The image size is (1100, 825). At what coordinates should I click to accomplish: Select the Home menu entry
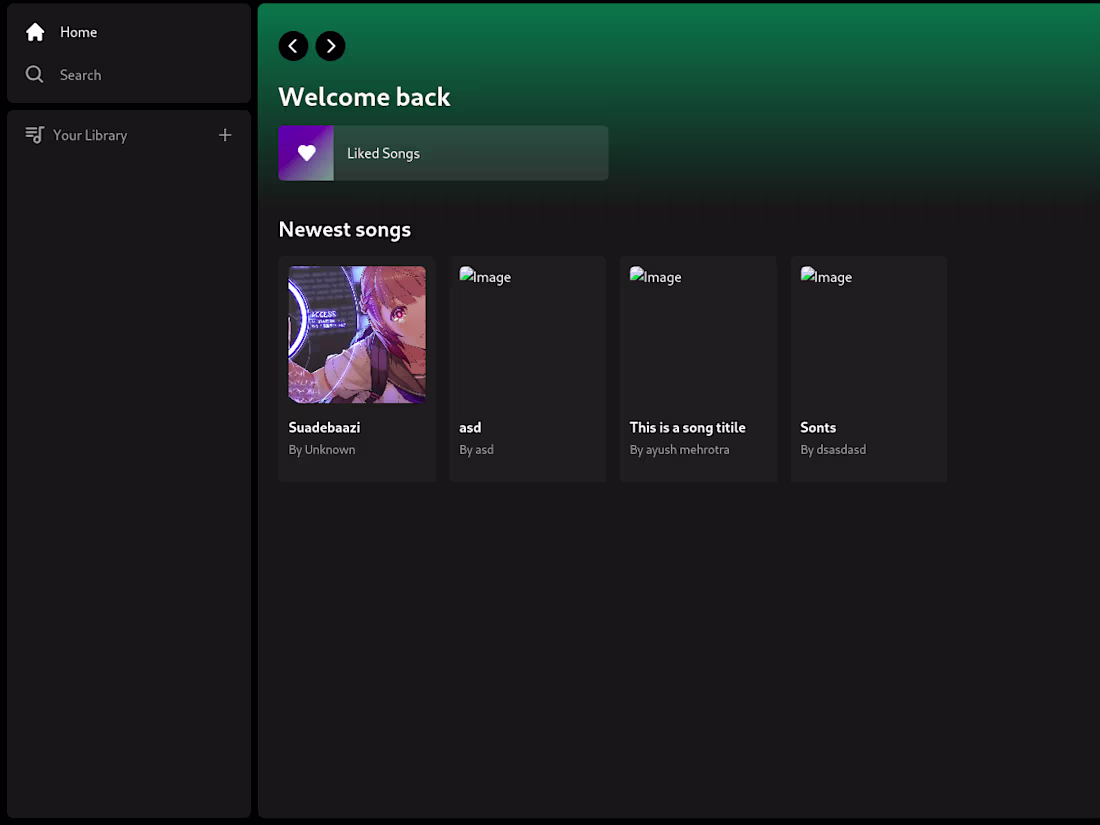[x=78, y=32]
